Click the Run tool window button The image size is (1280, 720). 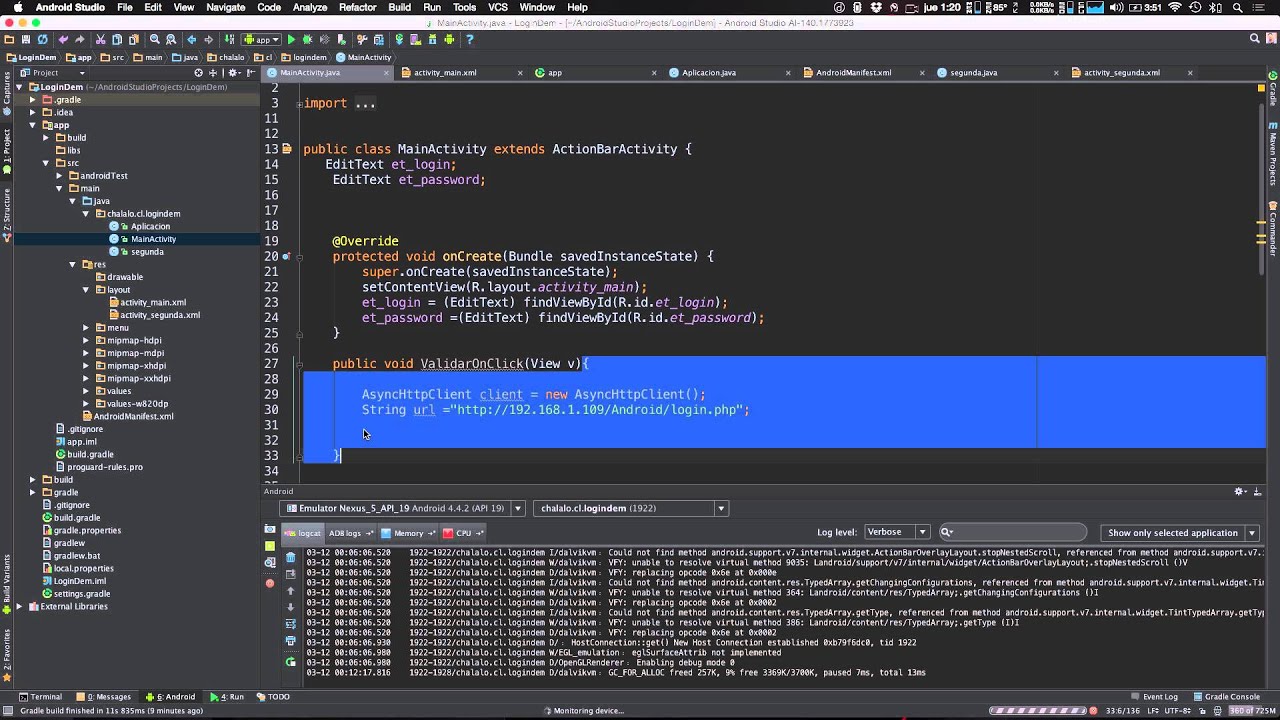[x=227, y=697]
